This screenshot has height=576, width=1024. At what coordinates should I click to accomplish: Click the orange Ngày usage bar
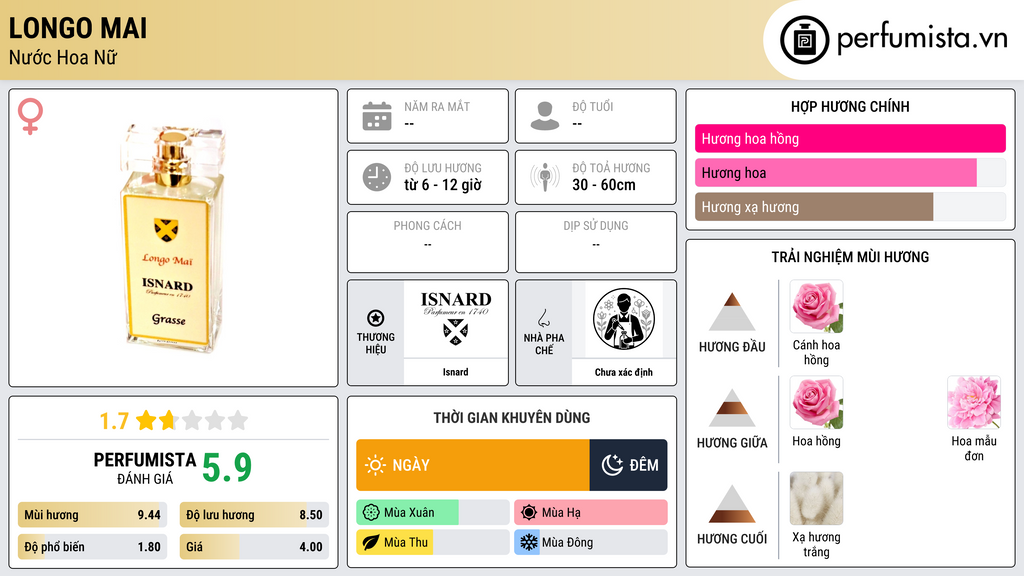tap(473, 465)
